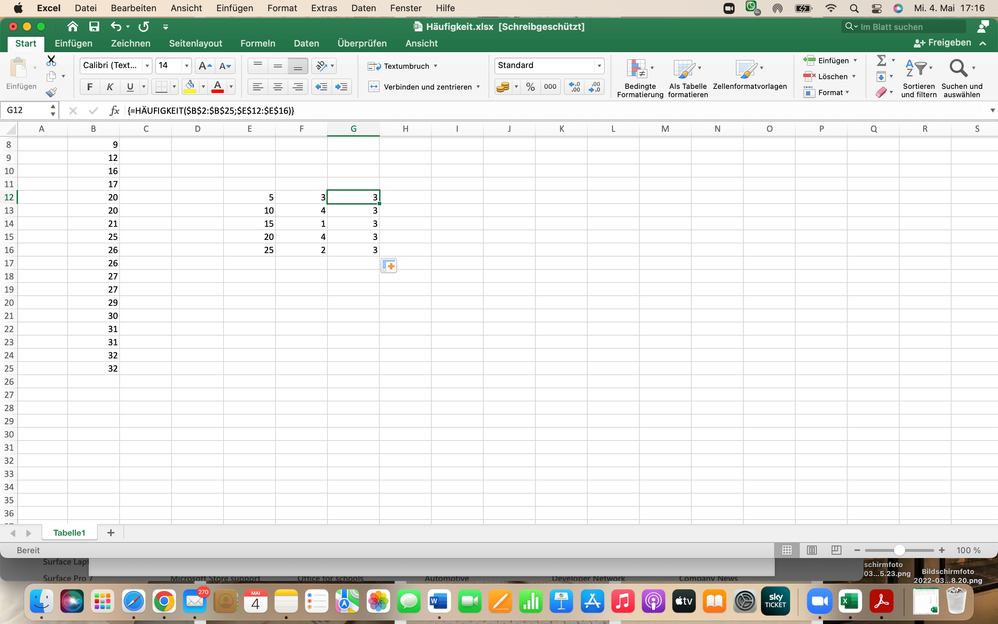998x624 pixels.
Task: Click the paste options icon below G16
Action: (x=389, y=266)
